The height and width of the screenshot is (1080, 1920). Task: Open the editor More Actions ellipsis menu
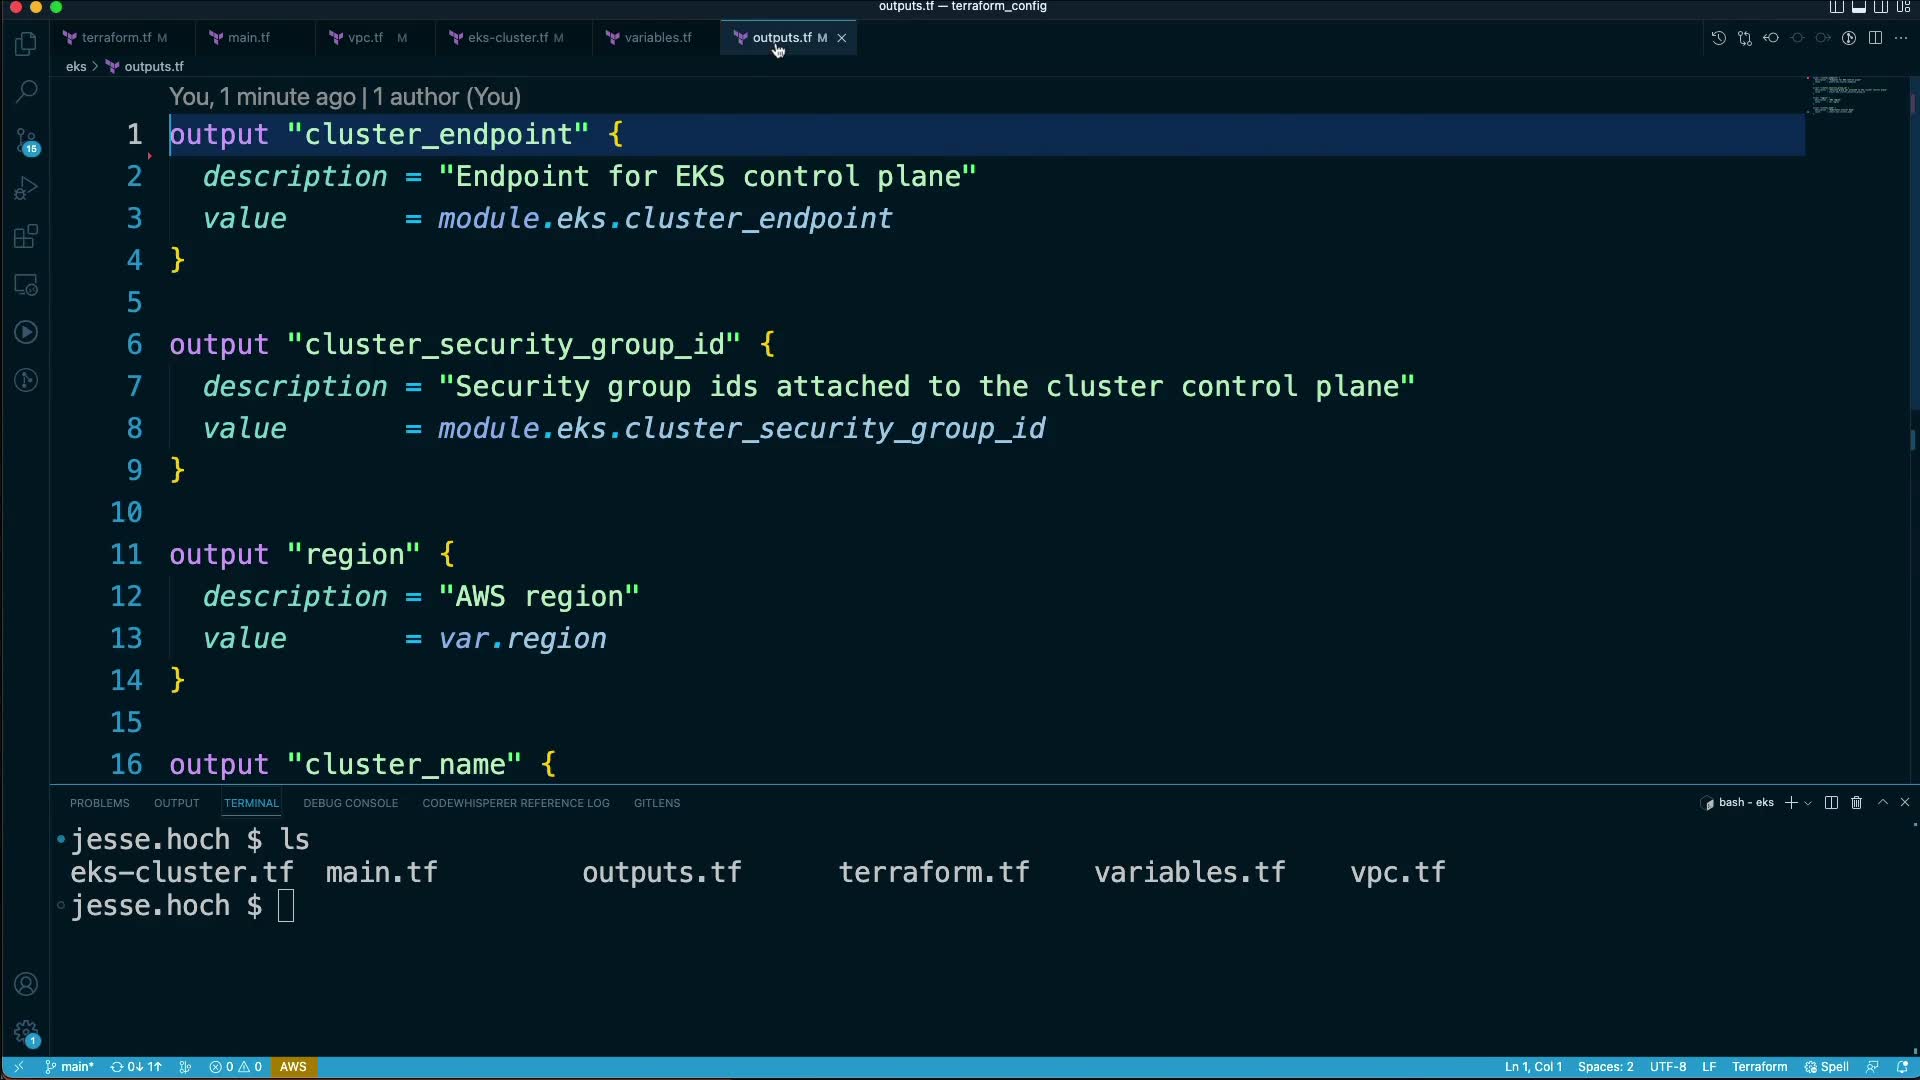pyautogui.click(x=1901, y=38)
